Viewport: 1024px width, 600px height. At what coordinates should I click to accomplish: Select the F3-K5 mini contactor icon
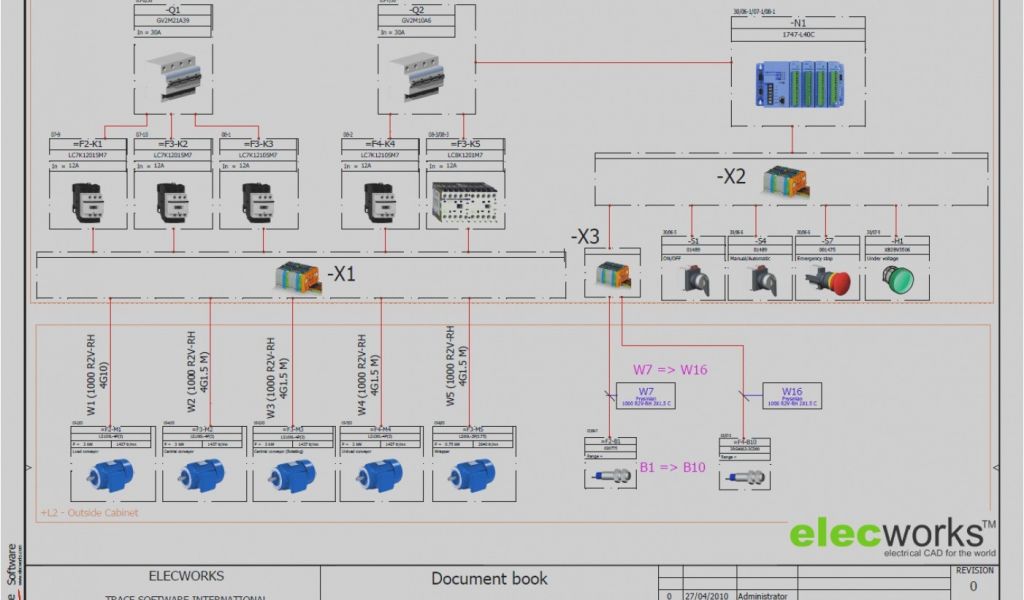[466, 202]
